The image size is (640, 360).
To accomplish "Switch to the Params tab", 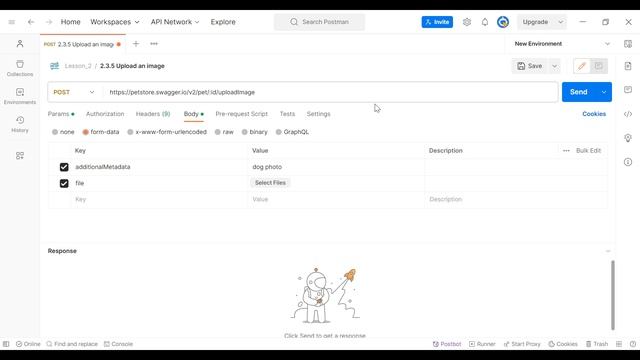I will click(61, 114).
